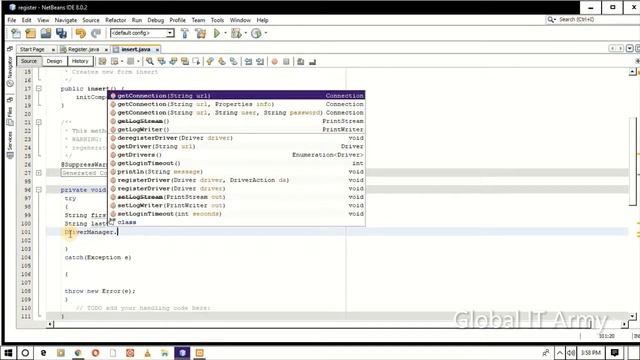Open the Window menu
Viewport: 640px width, 360px height.
(240, 20)
